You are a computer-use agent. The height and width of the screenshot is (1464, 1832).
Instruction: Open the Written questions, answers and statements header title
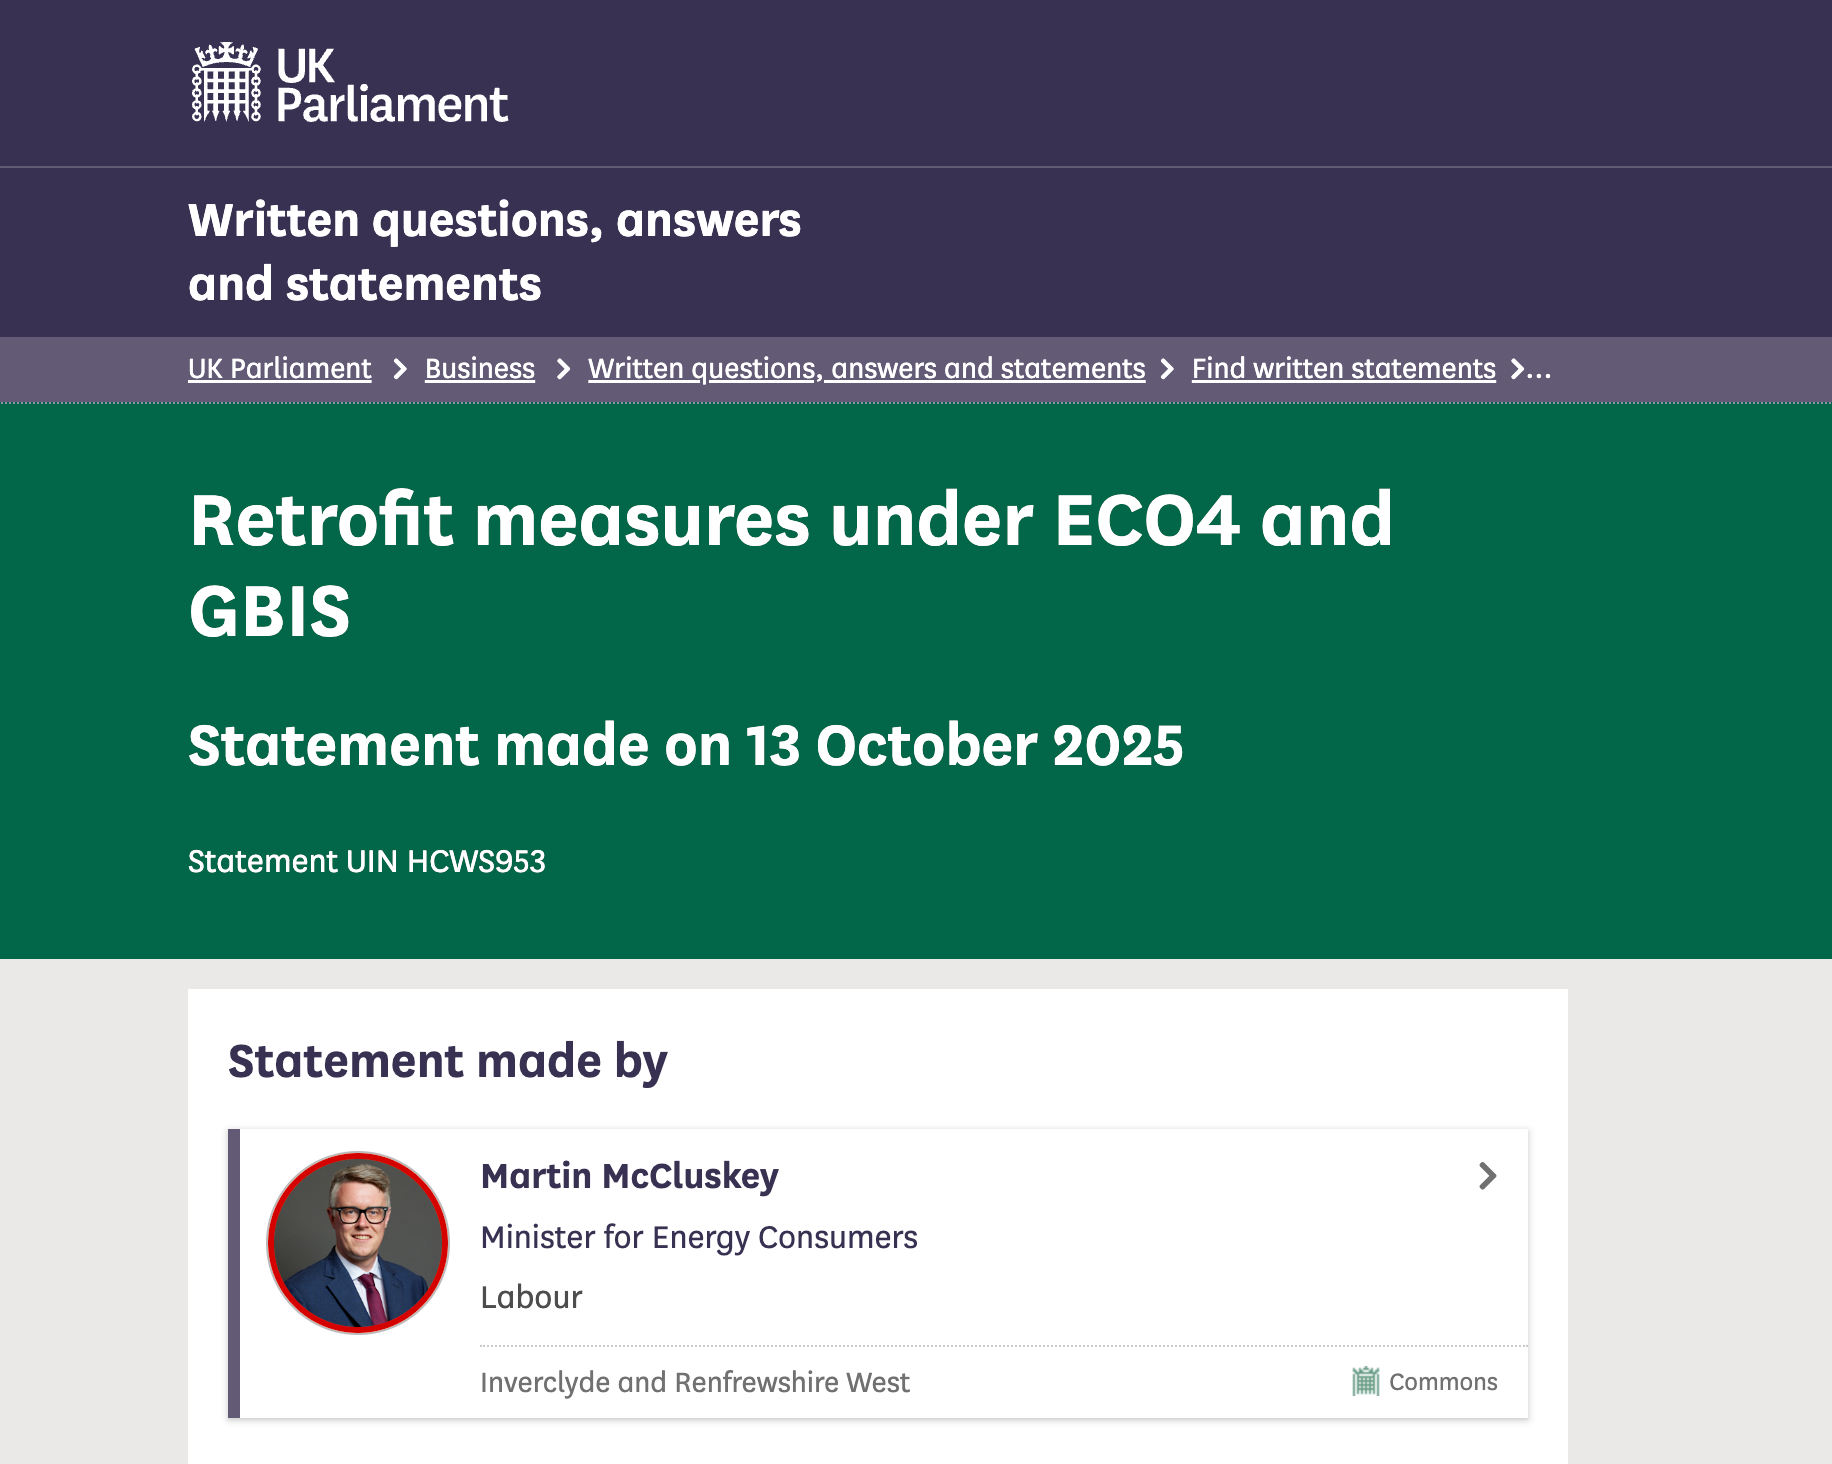pyautogui.click(x=494, y=252)
